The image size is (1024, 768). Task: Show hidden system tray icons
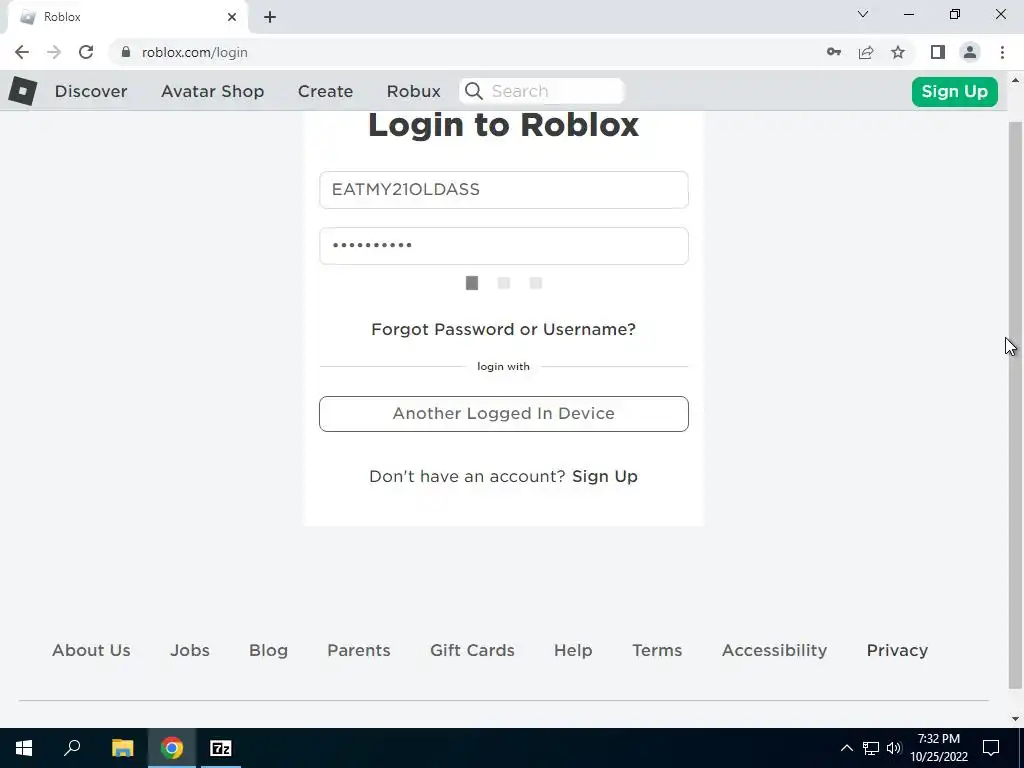(x=846, y=748)
